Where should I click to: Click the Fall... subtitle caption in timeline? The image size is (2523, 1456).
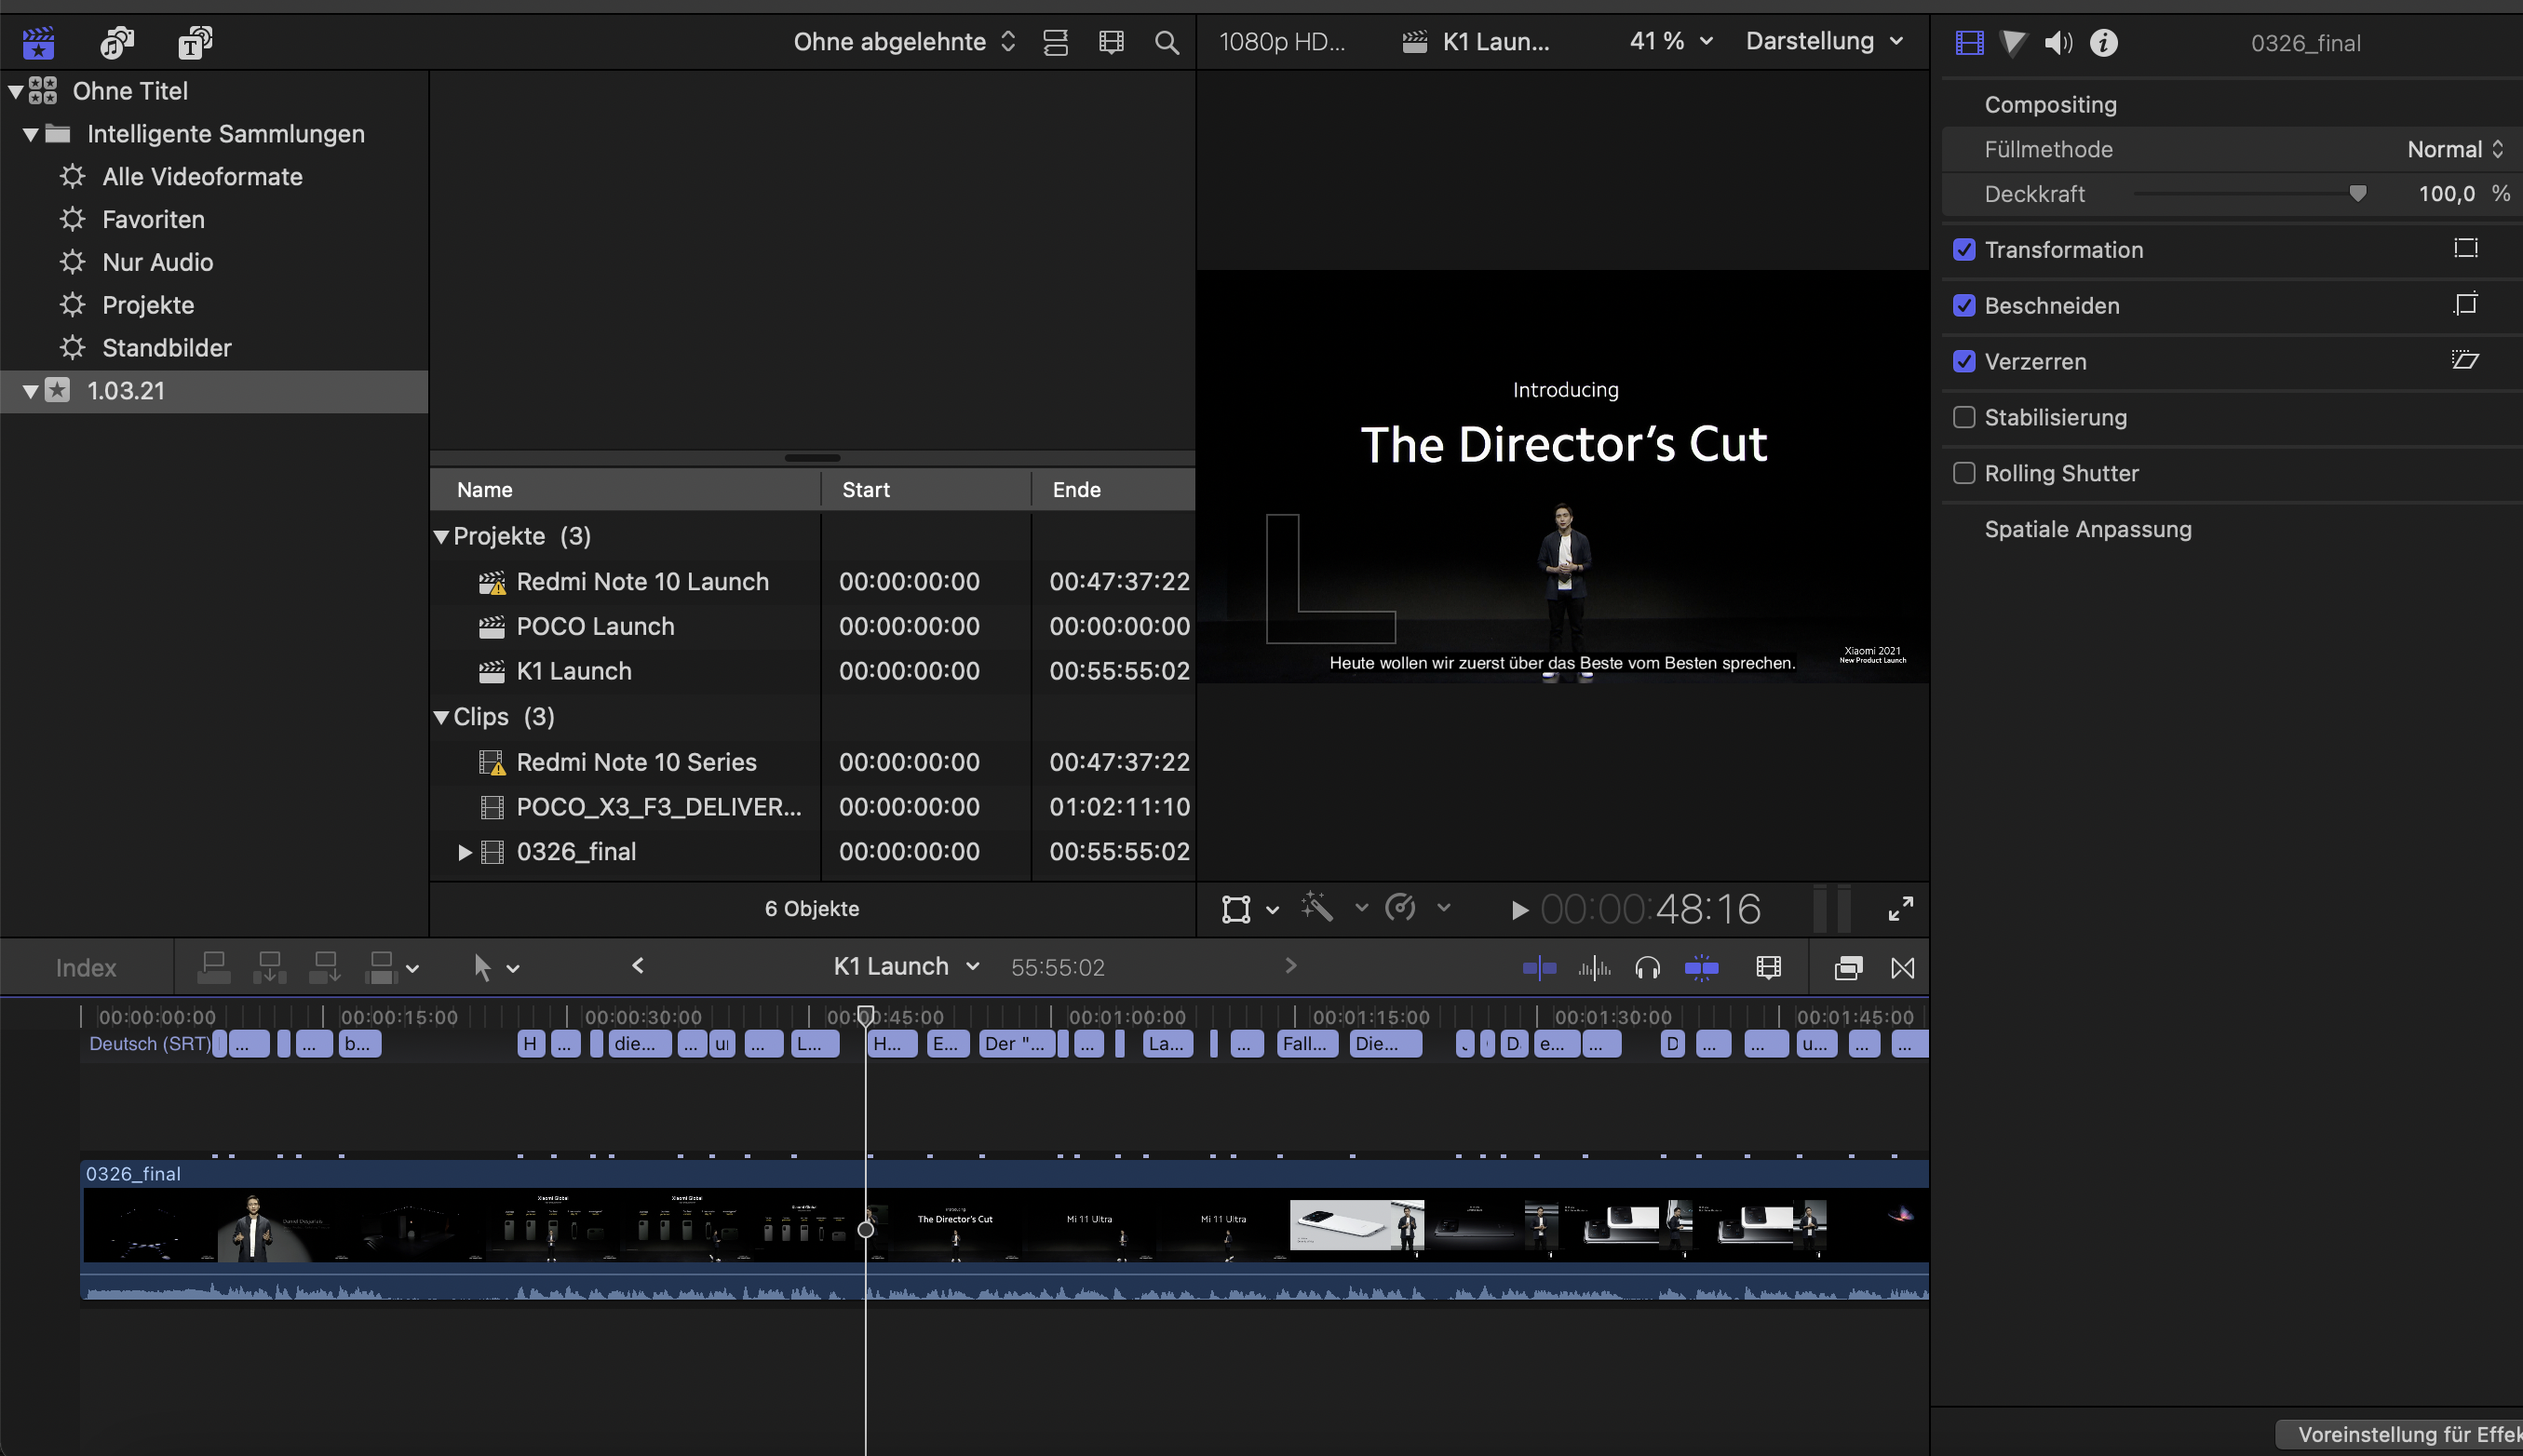tap(1307, 1044)
